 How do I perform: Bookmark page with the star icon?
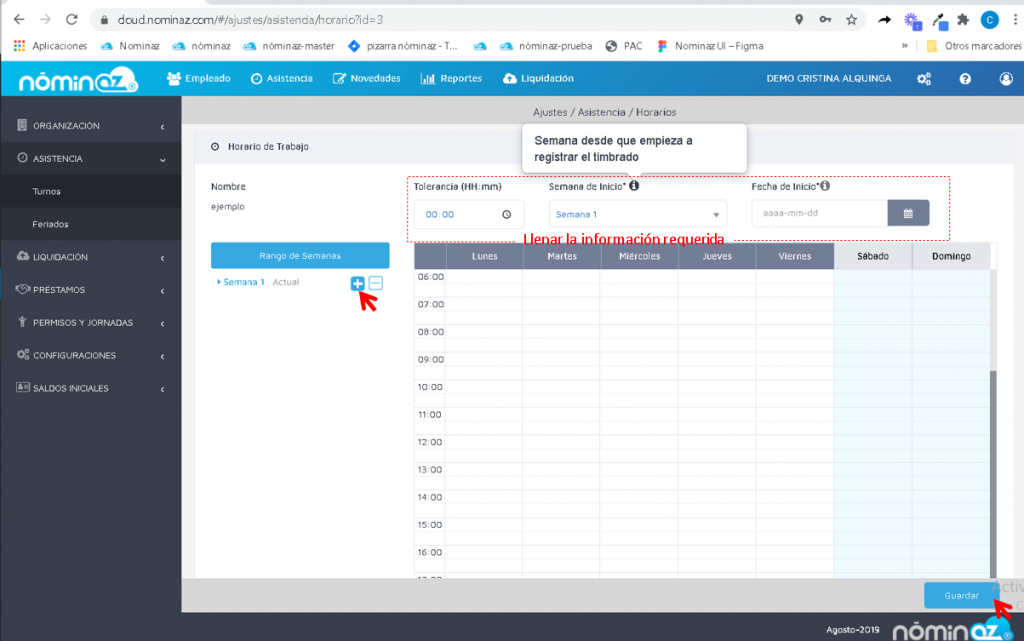click(851, 20)
